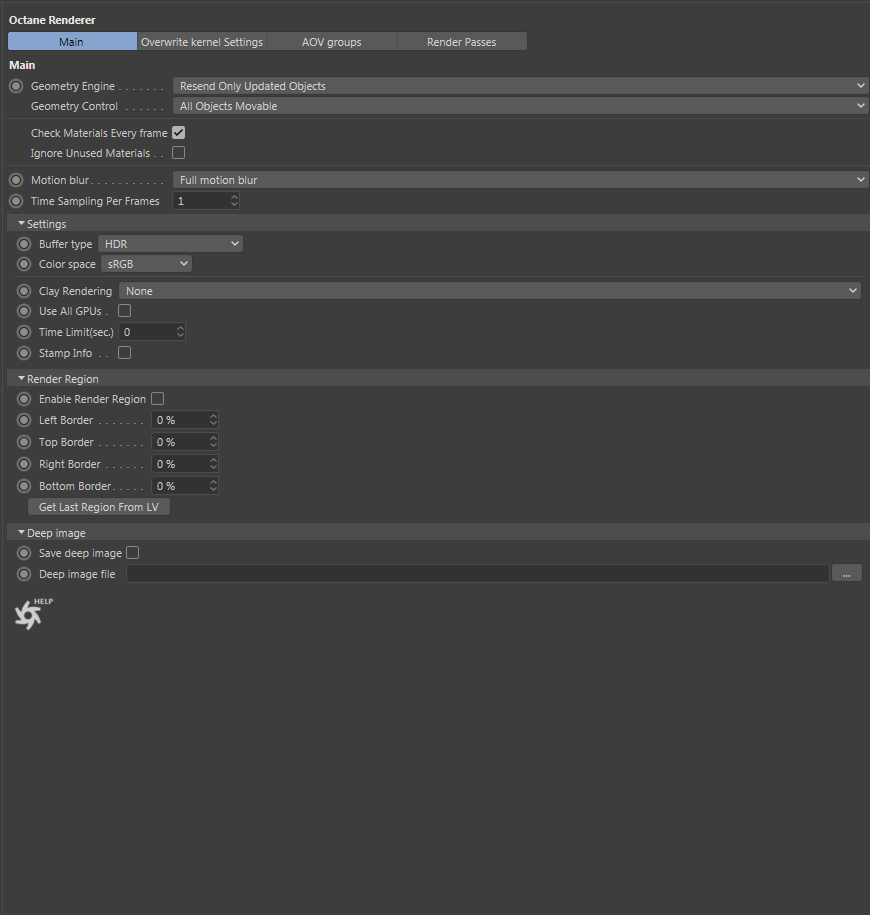The height and width of the screenshot is (915, 870).
Task: Open the Geometry Engine dropdown
Action: click(x=520, y=86)
